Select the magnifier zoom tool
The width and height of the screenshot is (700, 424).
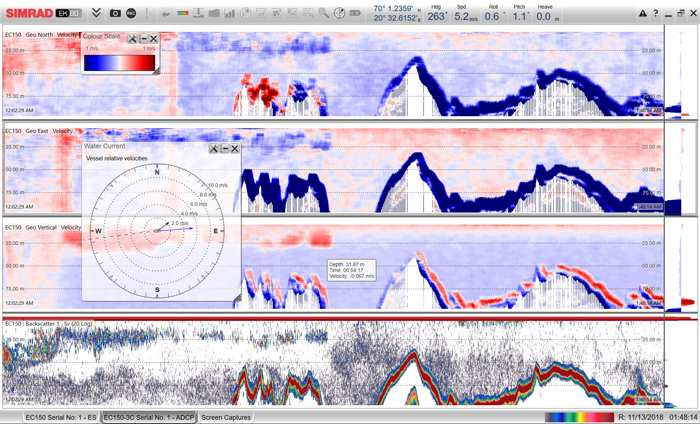click(x=324, y=13)
